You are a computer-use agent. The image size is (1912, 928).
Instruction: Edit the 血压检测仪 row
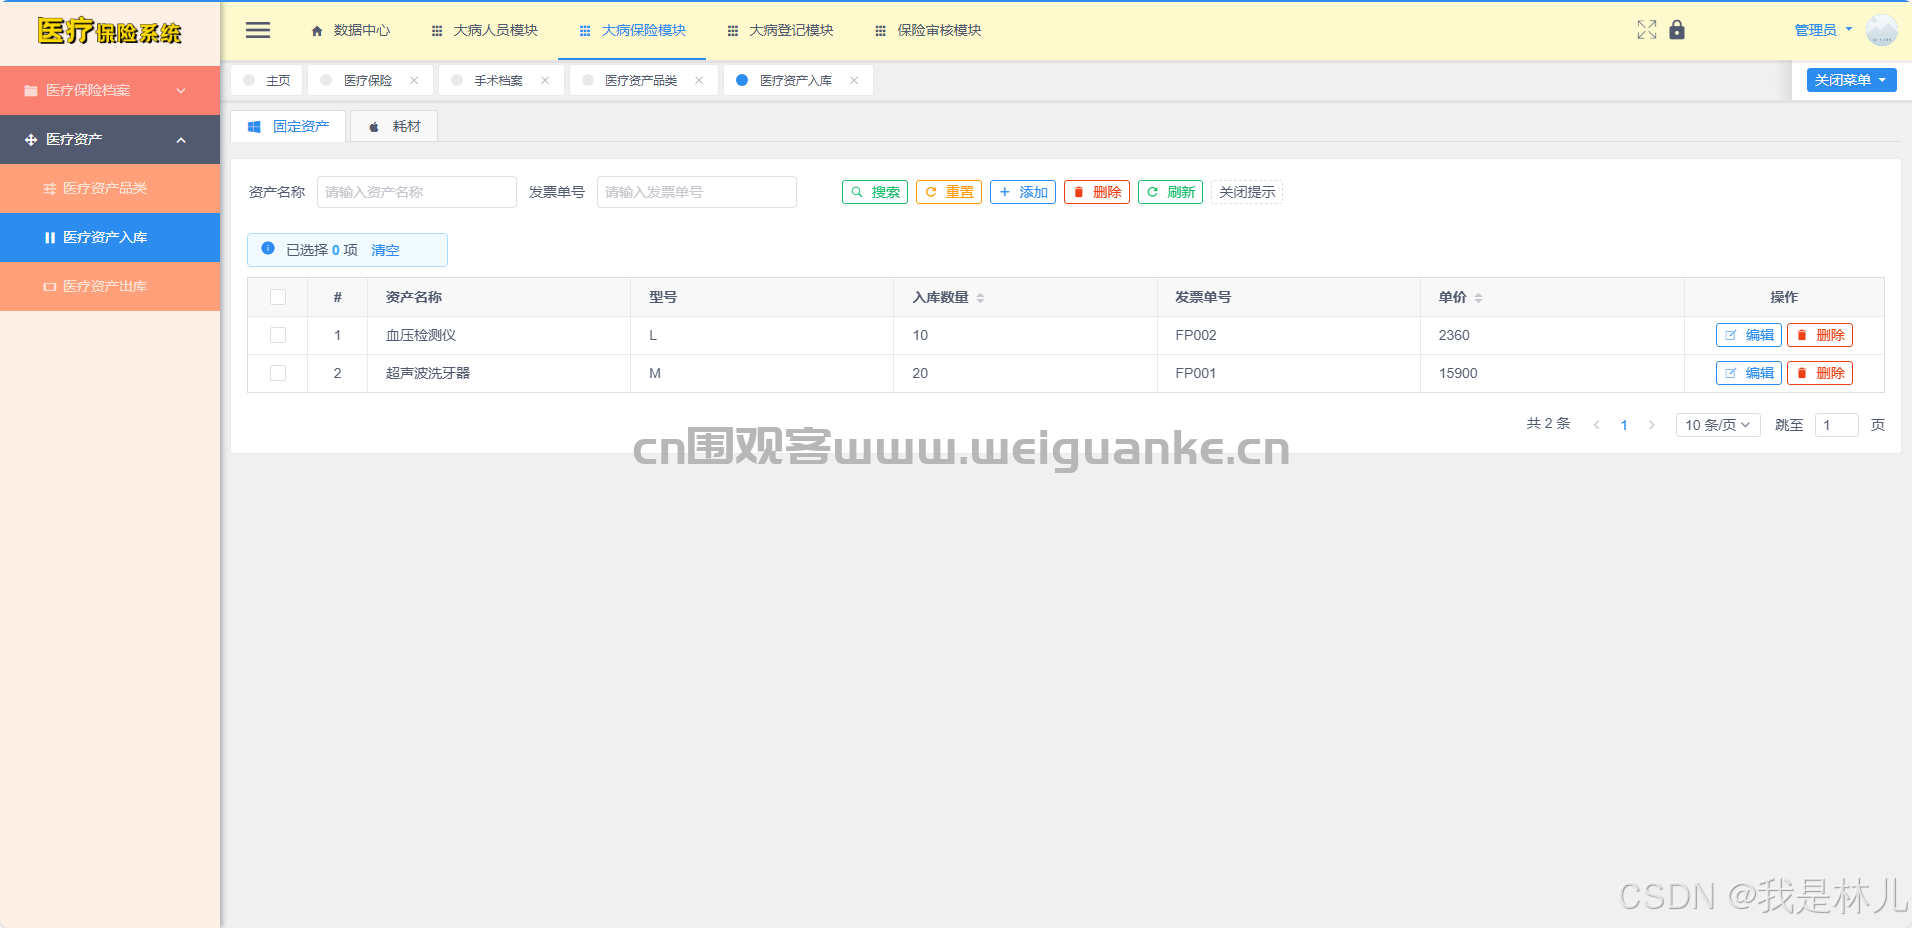pos(1749,335)
